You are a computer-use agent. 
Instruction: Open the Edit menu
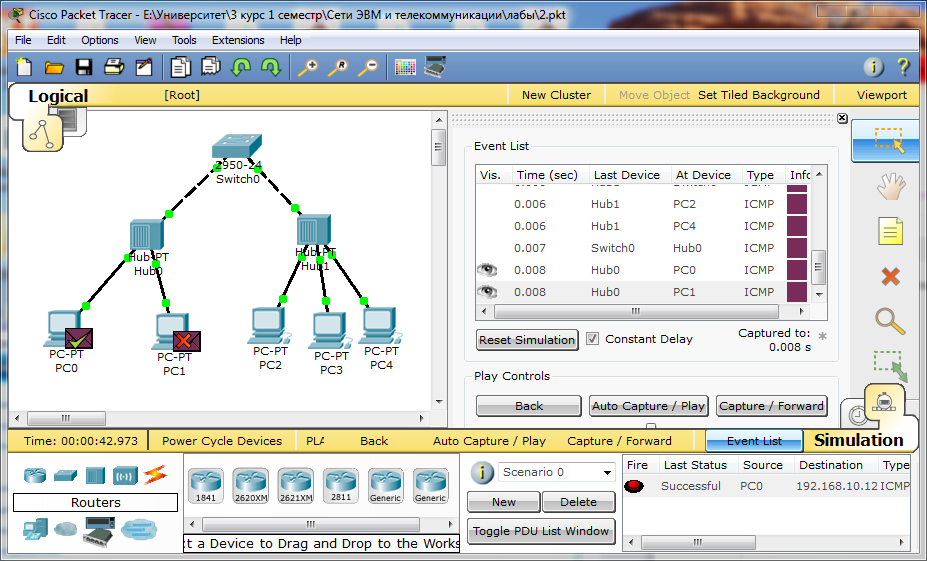56,40
